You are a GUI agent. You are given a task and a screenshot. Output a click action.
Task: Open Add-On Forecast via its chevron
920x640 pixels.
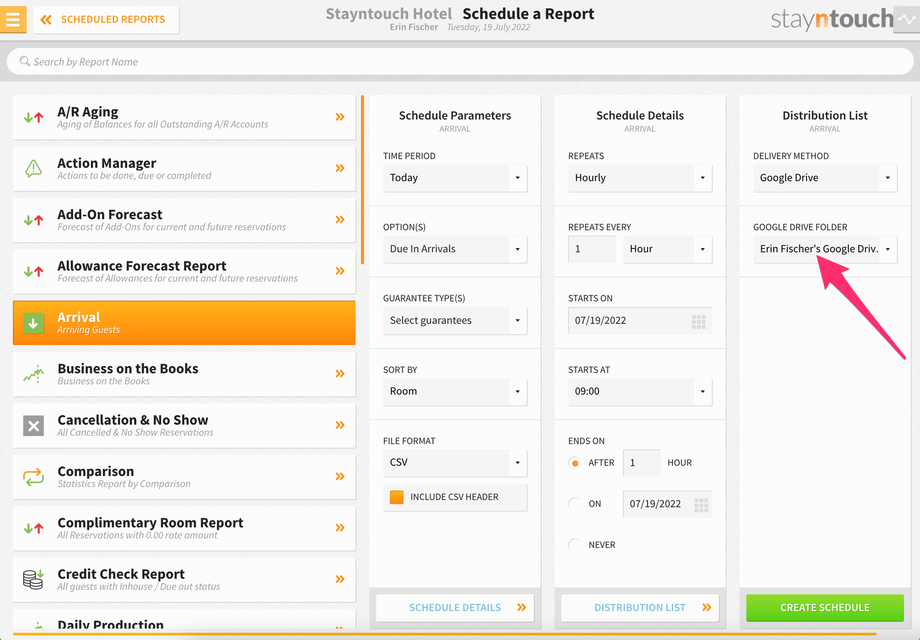click(340, 219)
